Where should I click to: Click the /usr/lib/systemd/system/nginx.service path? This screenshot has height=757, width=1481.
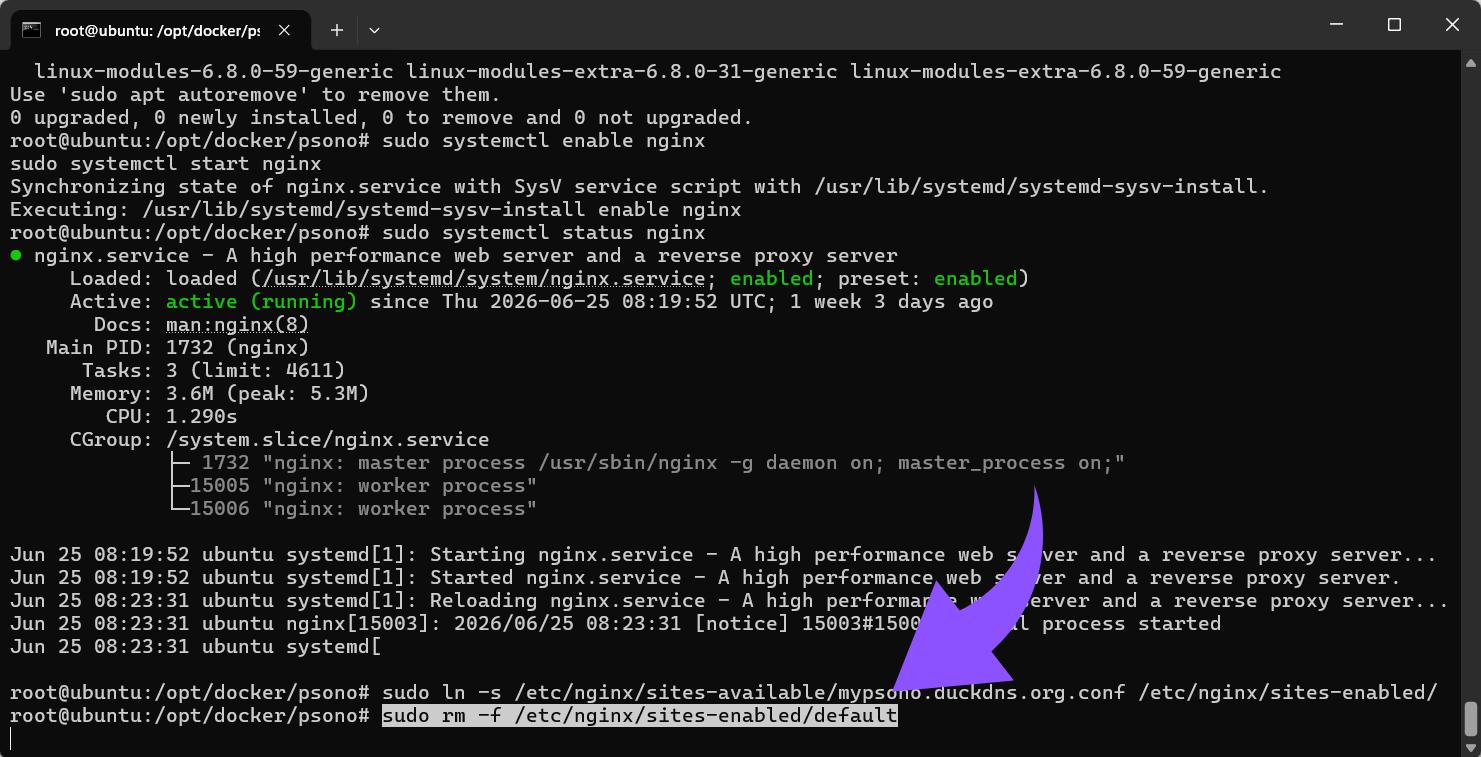point(483,279)
